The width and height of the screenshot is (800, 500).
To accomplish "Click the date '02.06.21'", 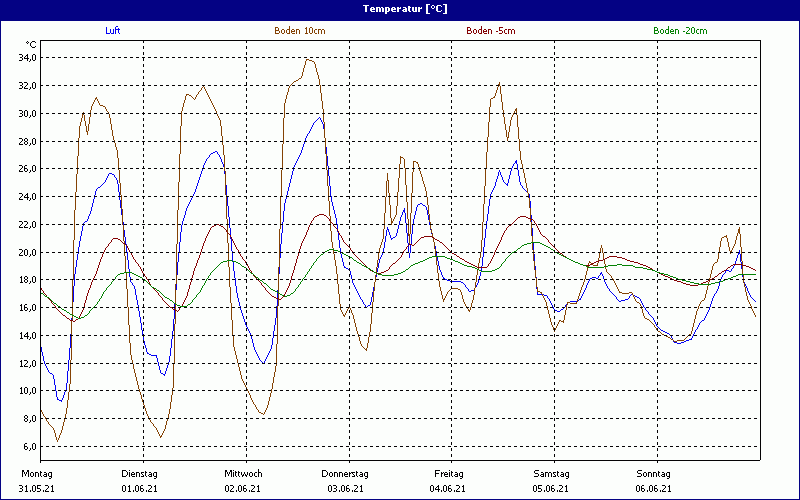I will click(242, 488).
